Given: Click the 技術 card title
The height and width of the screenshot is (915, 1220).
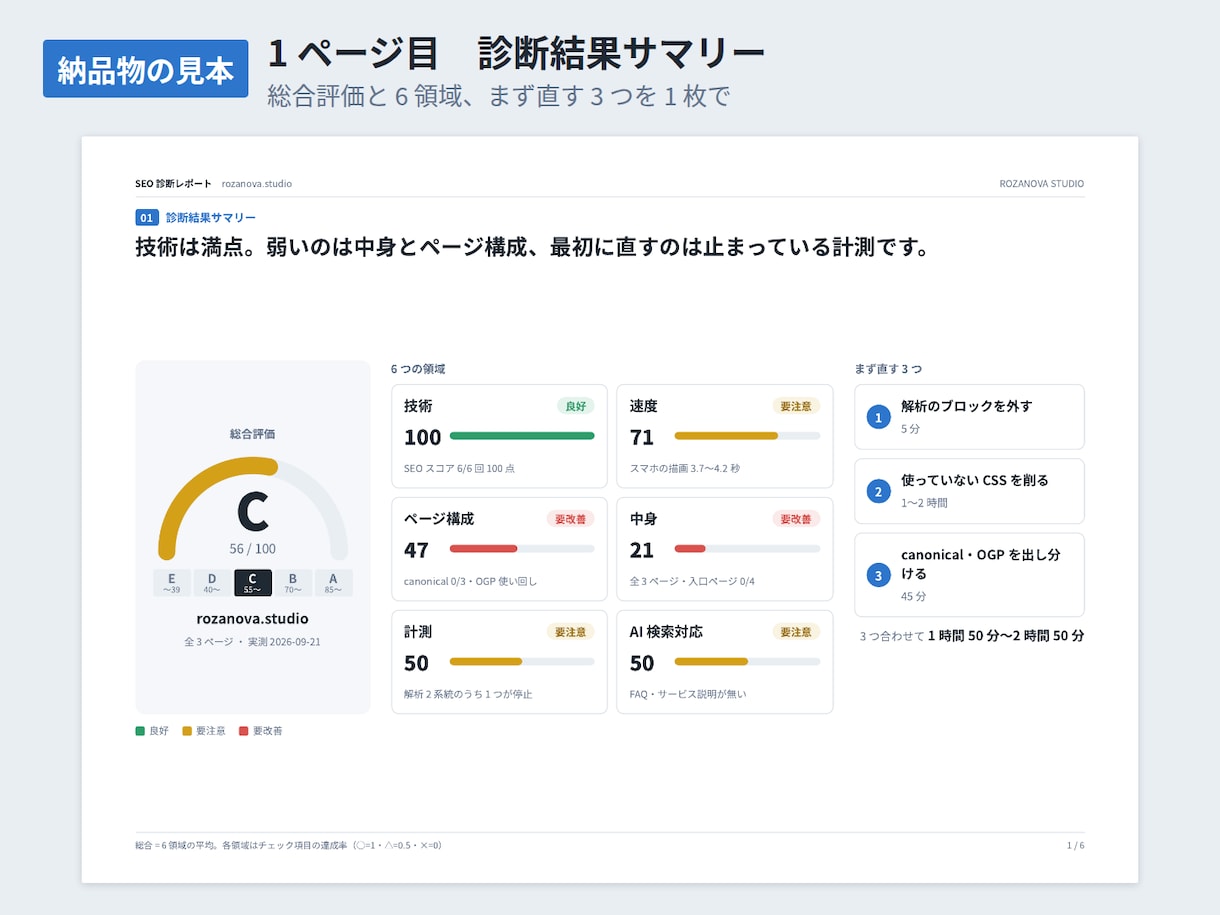Looking at the screenshot, I should pyautogui.click(x=418, y=406).
